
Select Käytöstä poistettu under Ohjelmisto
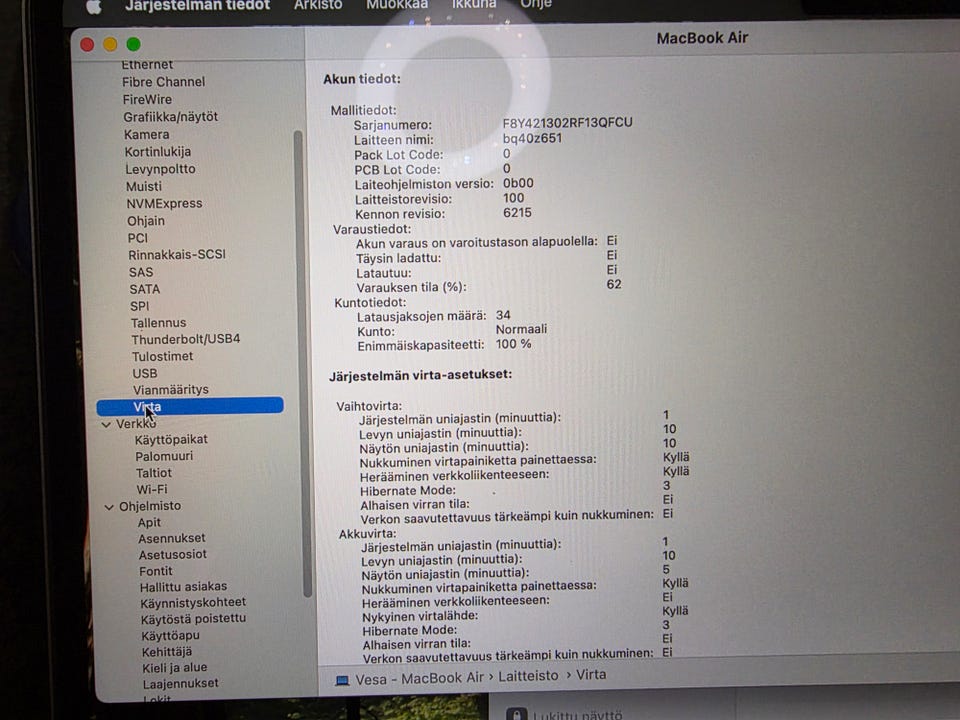tap(193, 619)
